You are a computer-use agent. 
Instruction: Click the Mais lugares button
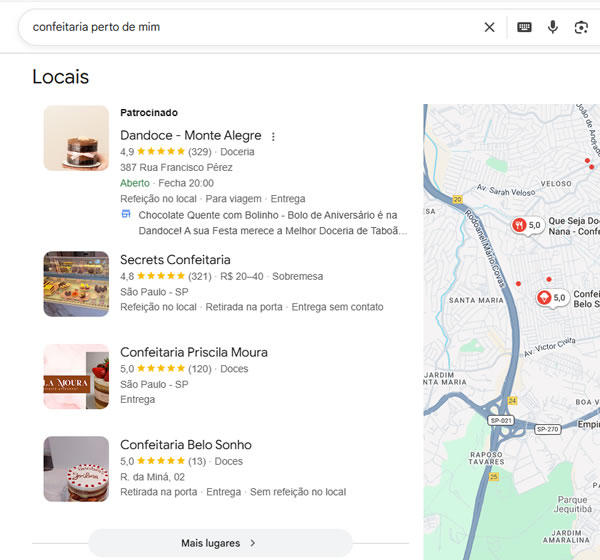(x=220, y=543)
